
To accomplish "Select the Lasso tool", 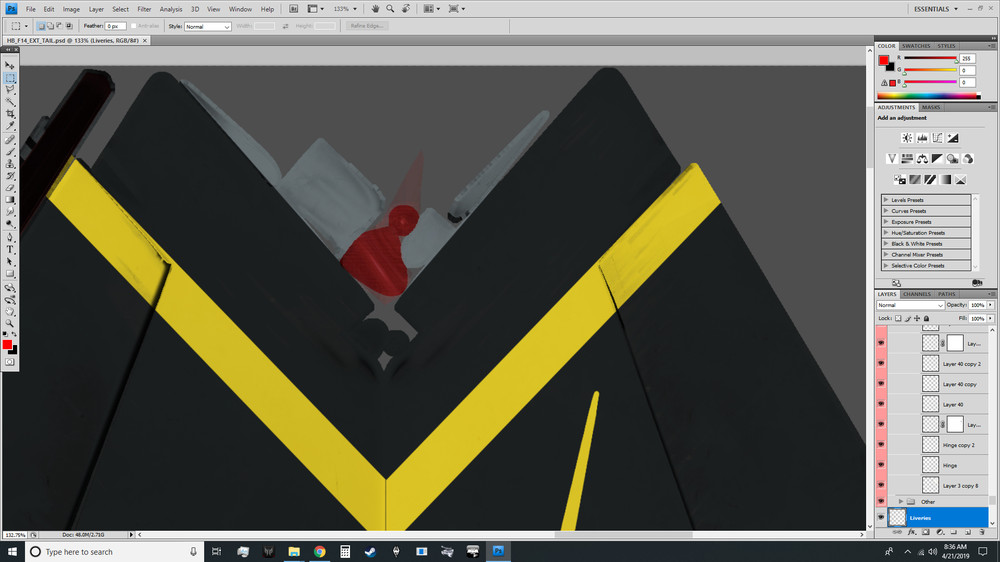I will tap(10, 89).
